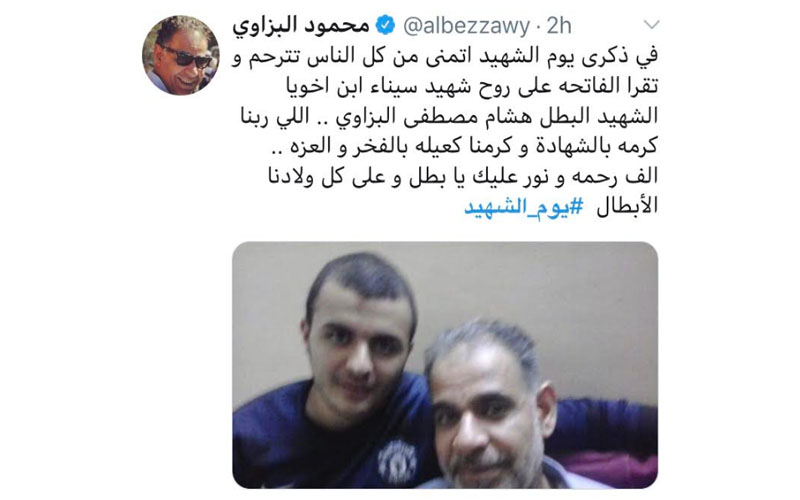The width and height of the screenshot is (800, 500).
Task: Open the @albezzawy handle link
Action: pyautogui.click(x=466, y=26)
